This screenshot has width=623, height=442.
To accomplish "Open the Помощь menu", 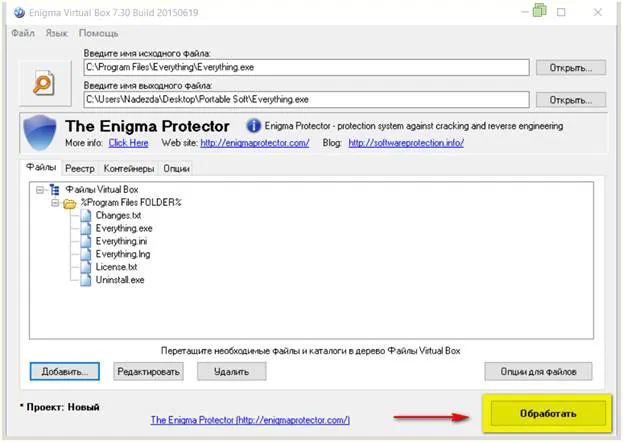I will point(98,33).
